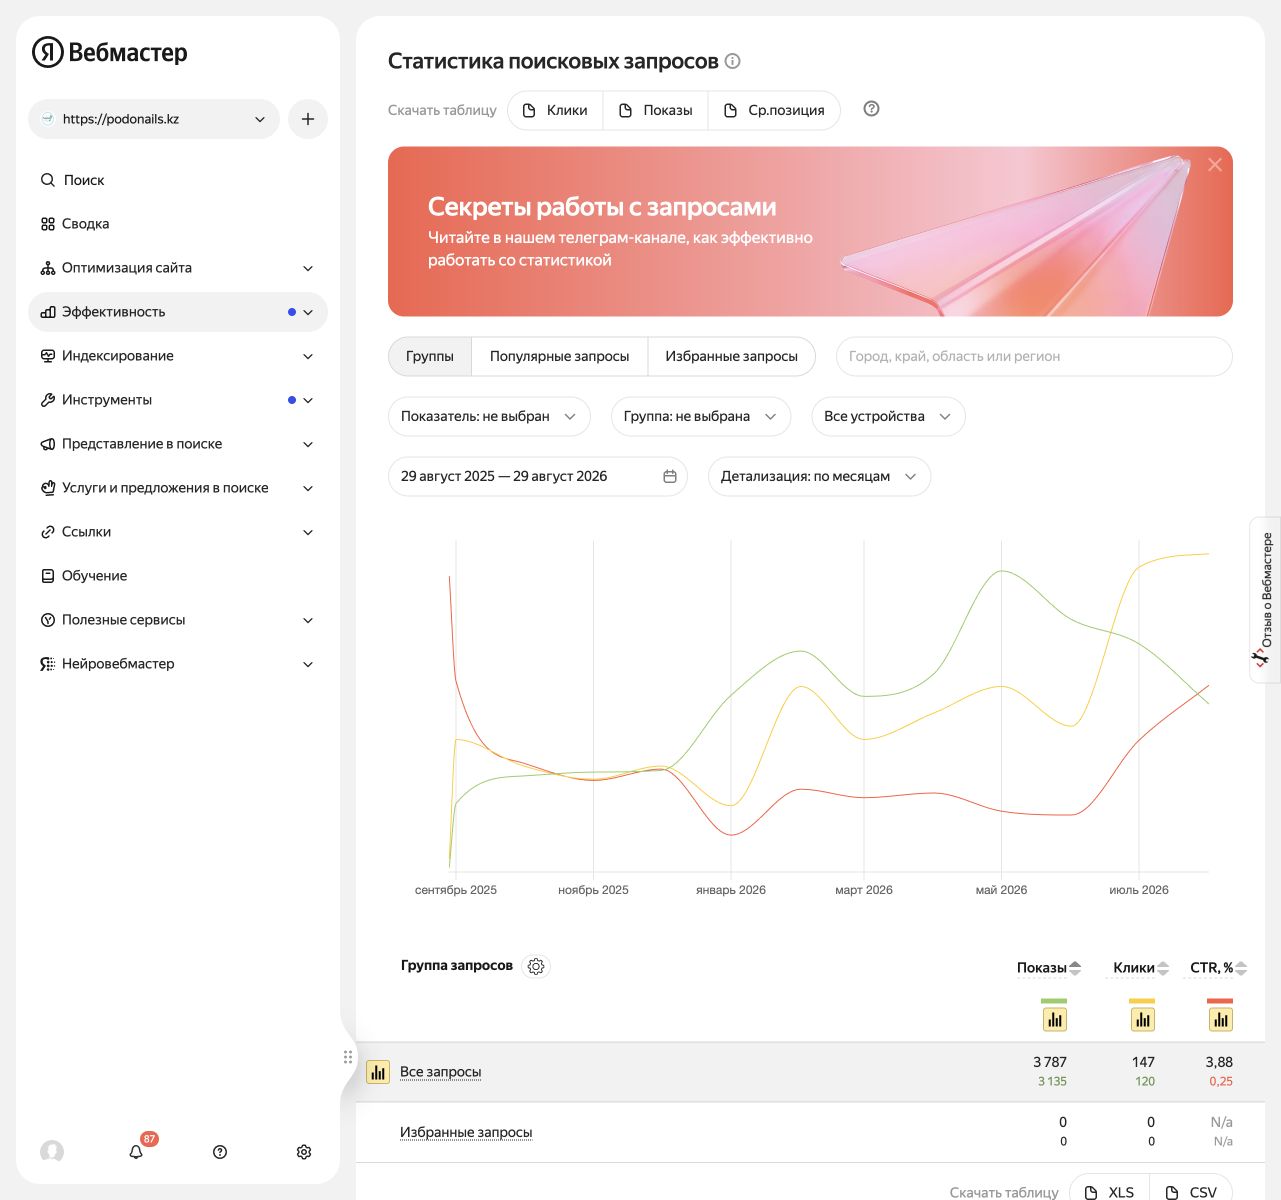Open the Показатель: не выбран dropdown
This screenshot has height=1200, width=1281.
(489, 416)
